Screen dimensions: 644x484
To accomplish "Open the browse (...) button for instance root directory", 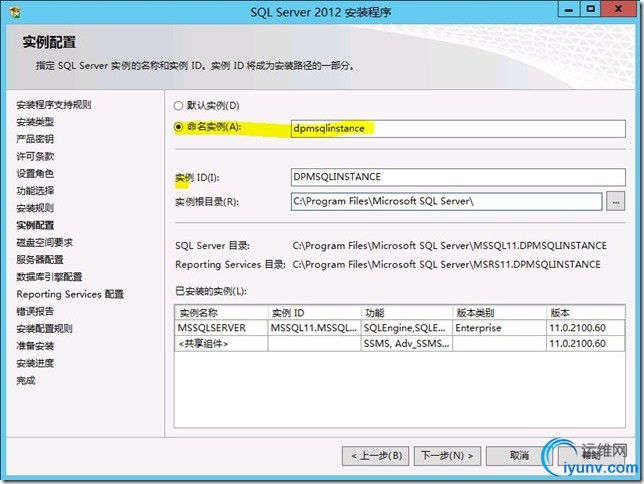I will pyautogui.click(x=616, y=201).
